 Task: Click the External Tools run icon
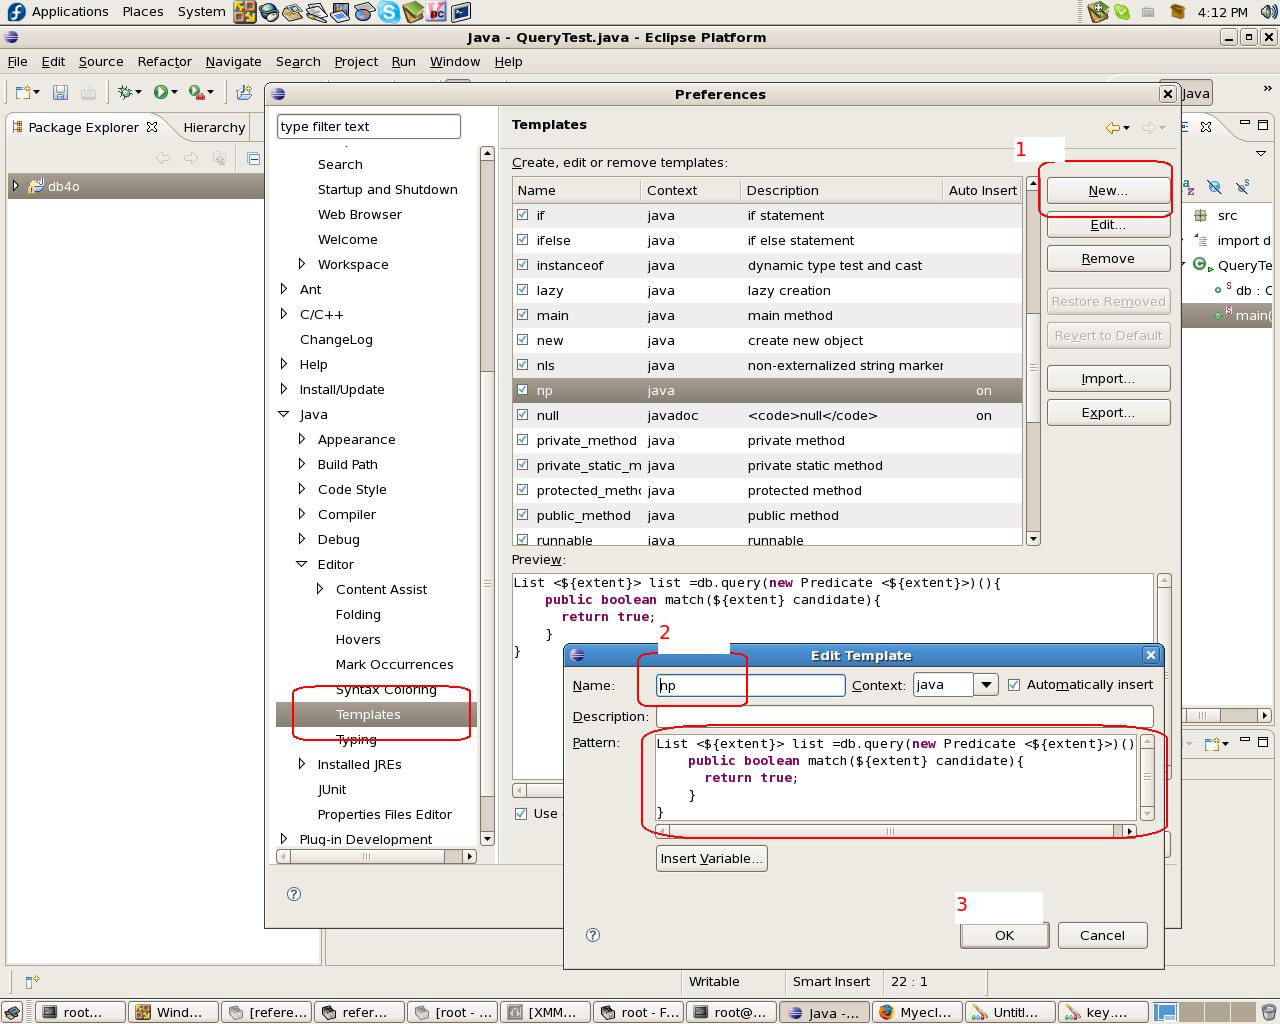[x=196, y=92]
